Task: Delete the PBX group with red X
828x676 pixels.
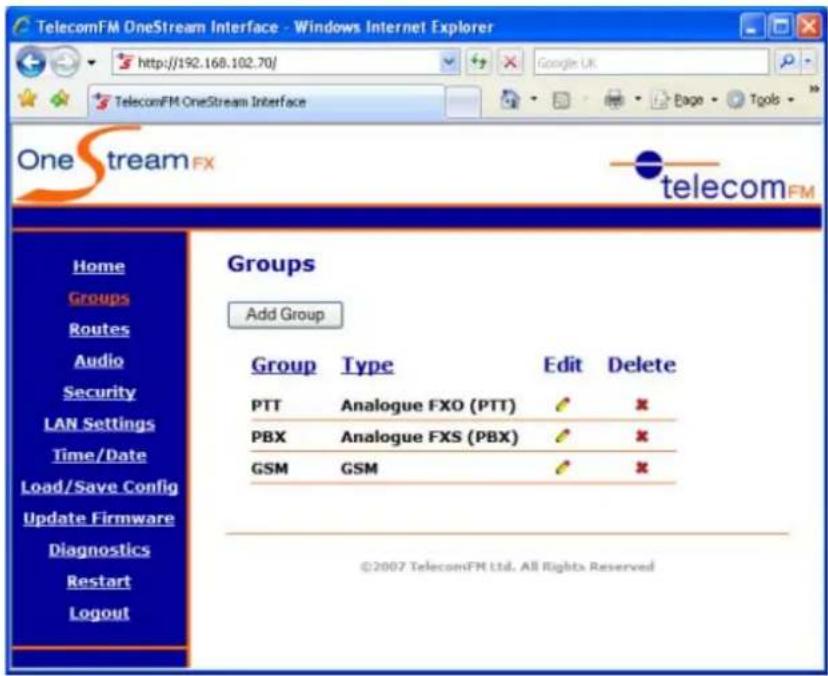Action: coord(642,436)
